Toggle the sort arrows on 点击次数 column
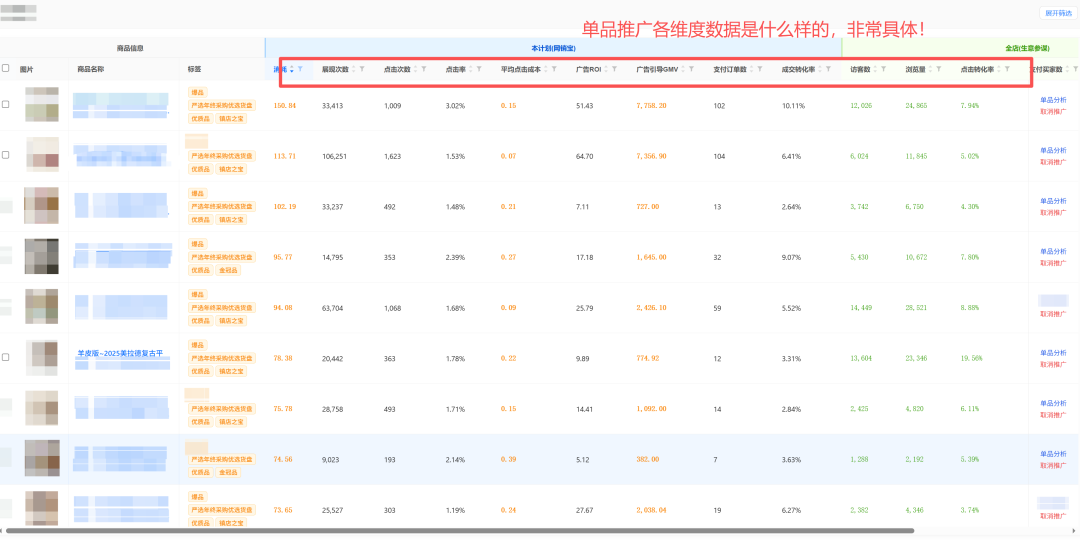This screenshot has width=1080, height=545. pos(415,69)
